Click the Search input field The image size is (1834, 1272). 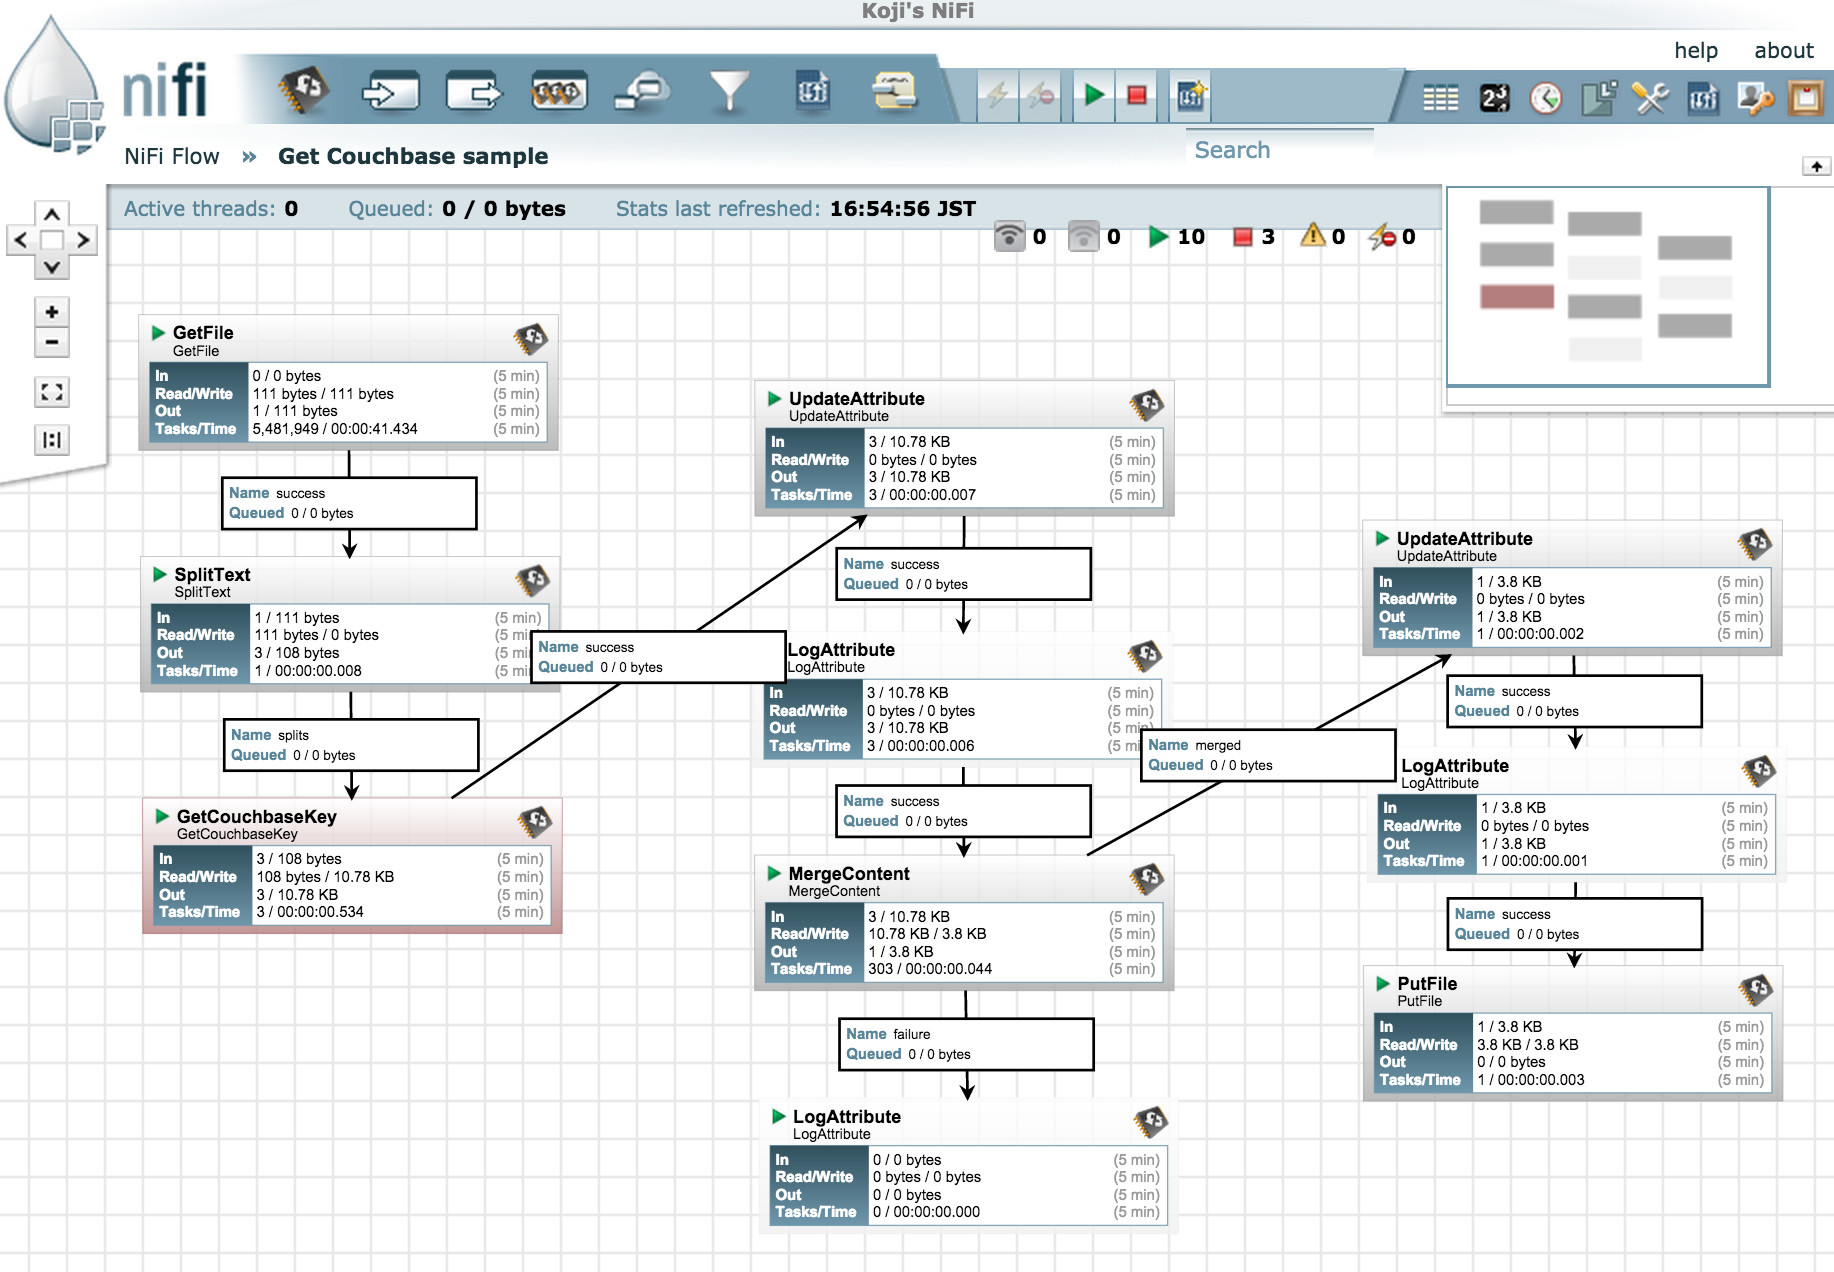click(1280, 150)
